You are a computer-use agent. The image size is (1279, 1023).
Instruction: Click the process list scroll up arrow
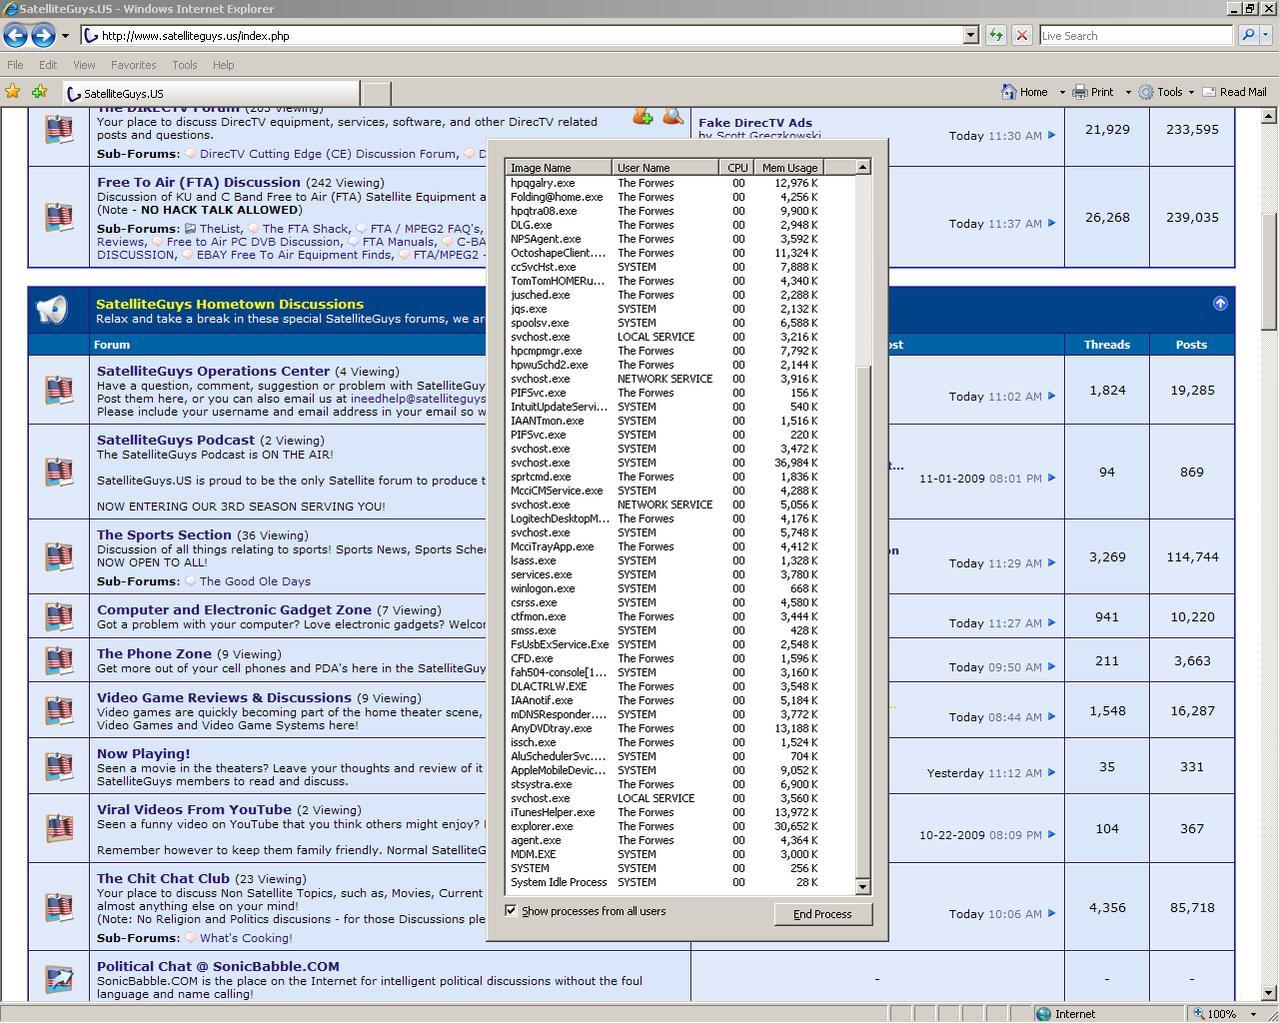863,167
